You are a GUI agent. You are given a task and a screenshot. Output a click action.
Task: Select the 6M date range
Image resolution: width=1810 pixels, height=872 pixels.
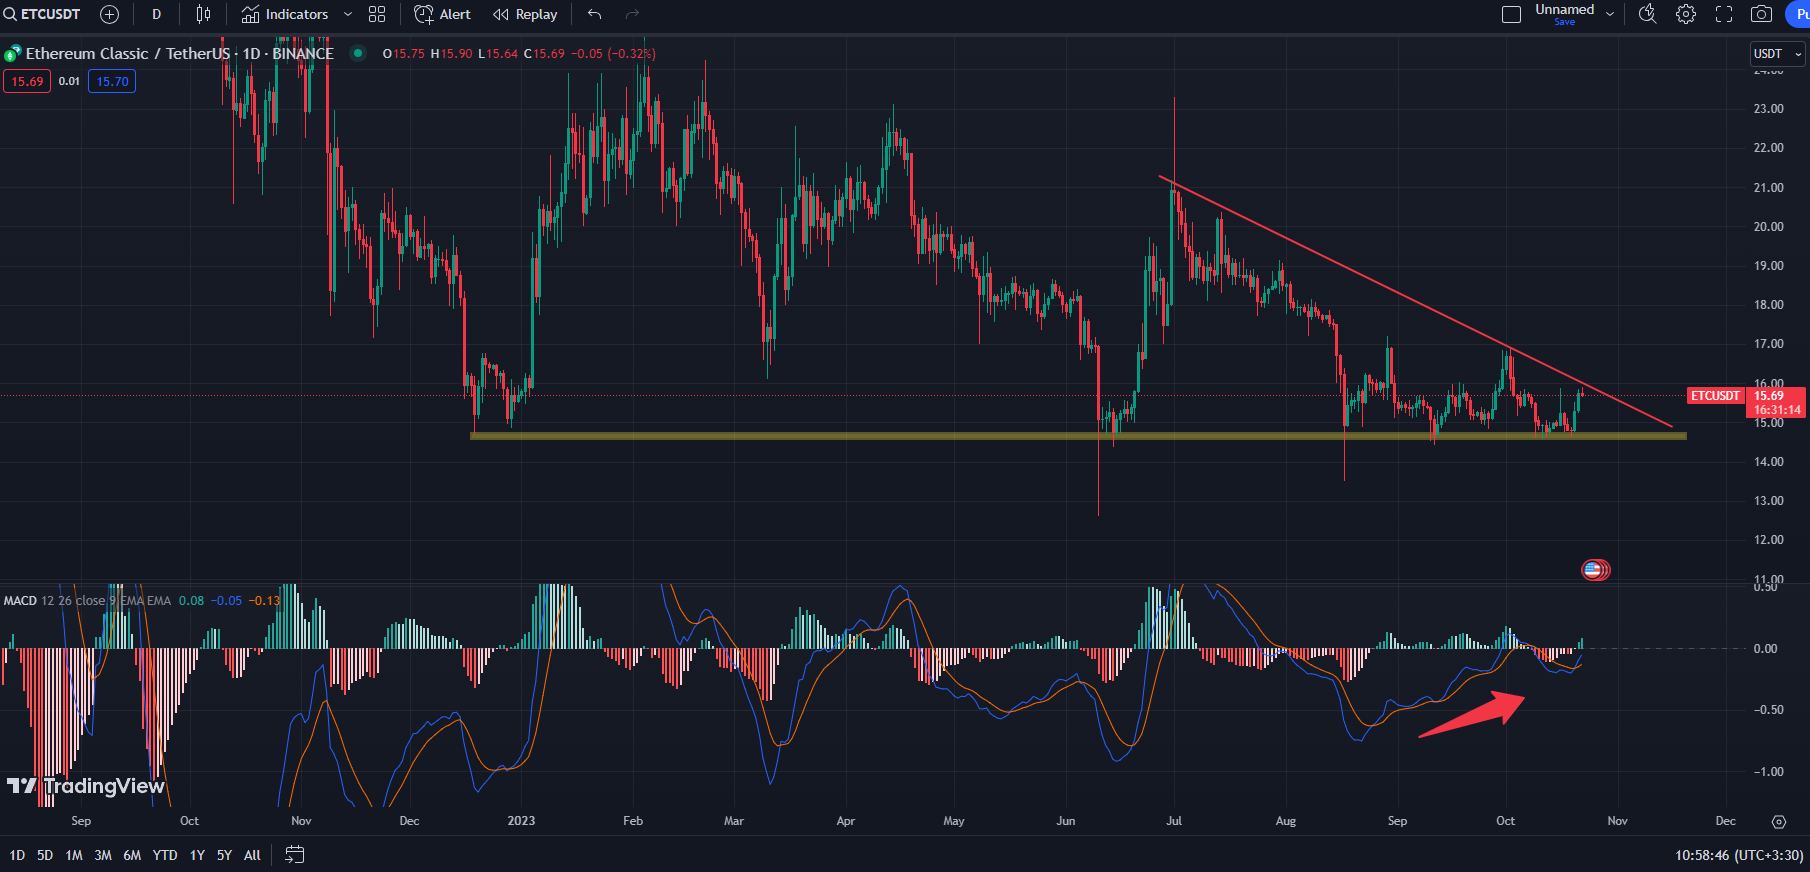132,855
